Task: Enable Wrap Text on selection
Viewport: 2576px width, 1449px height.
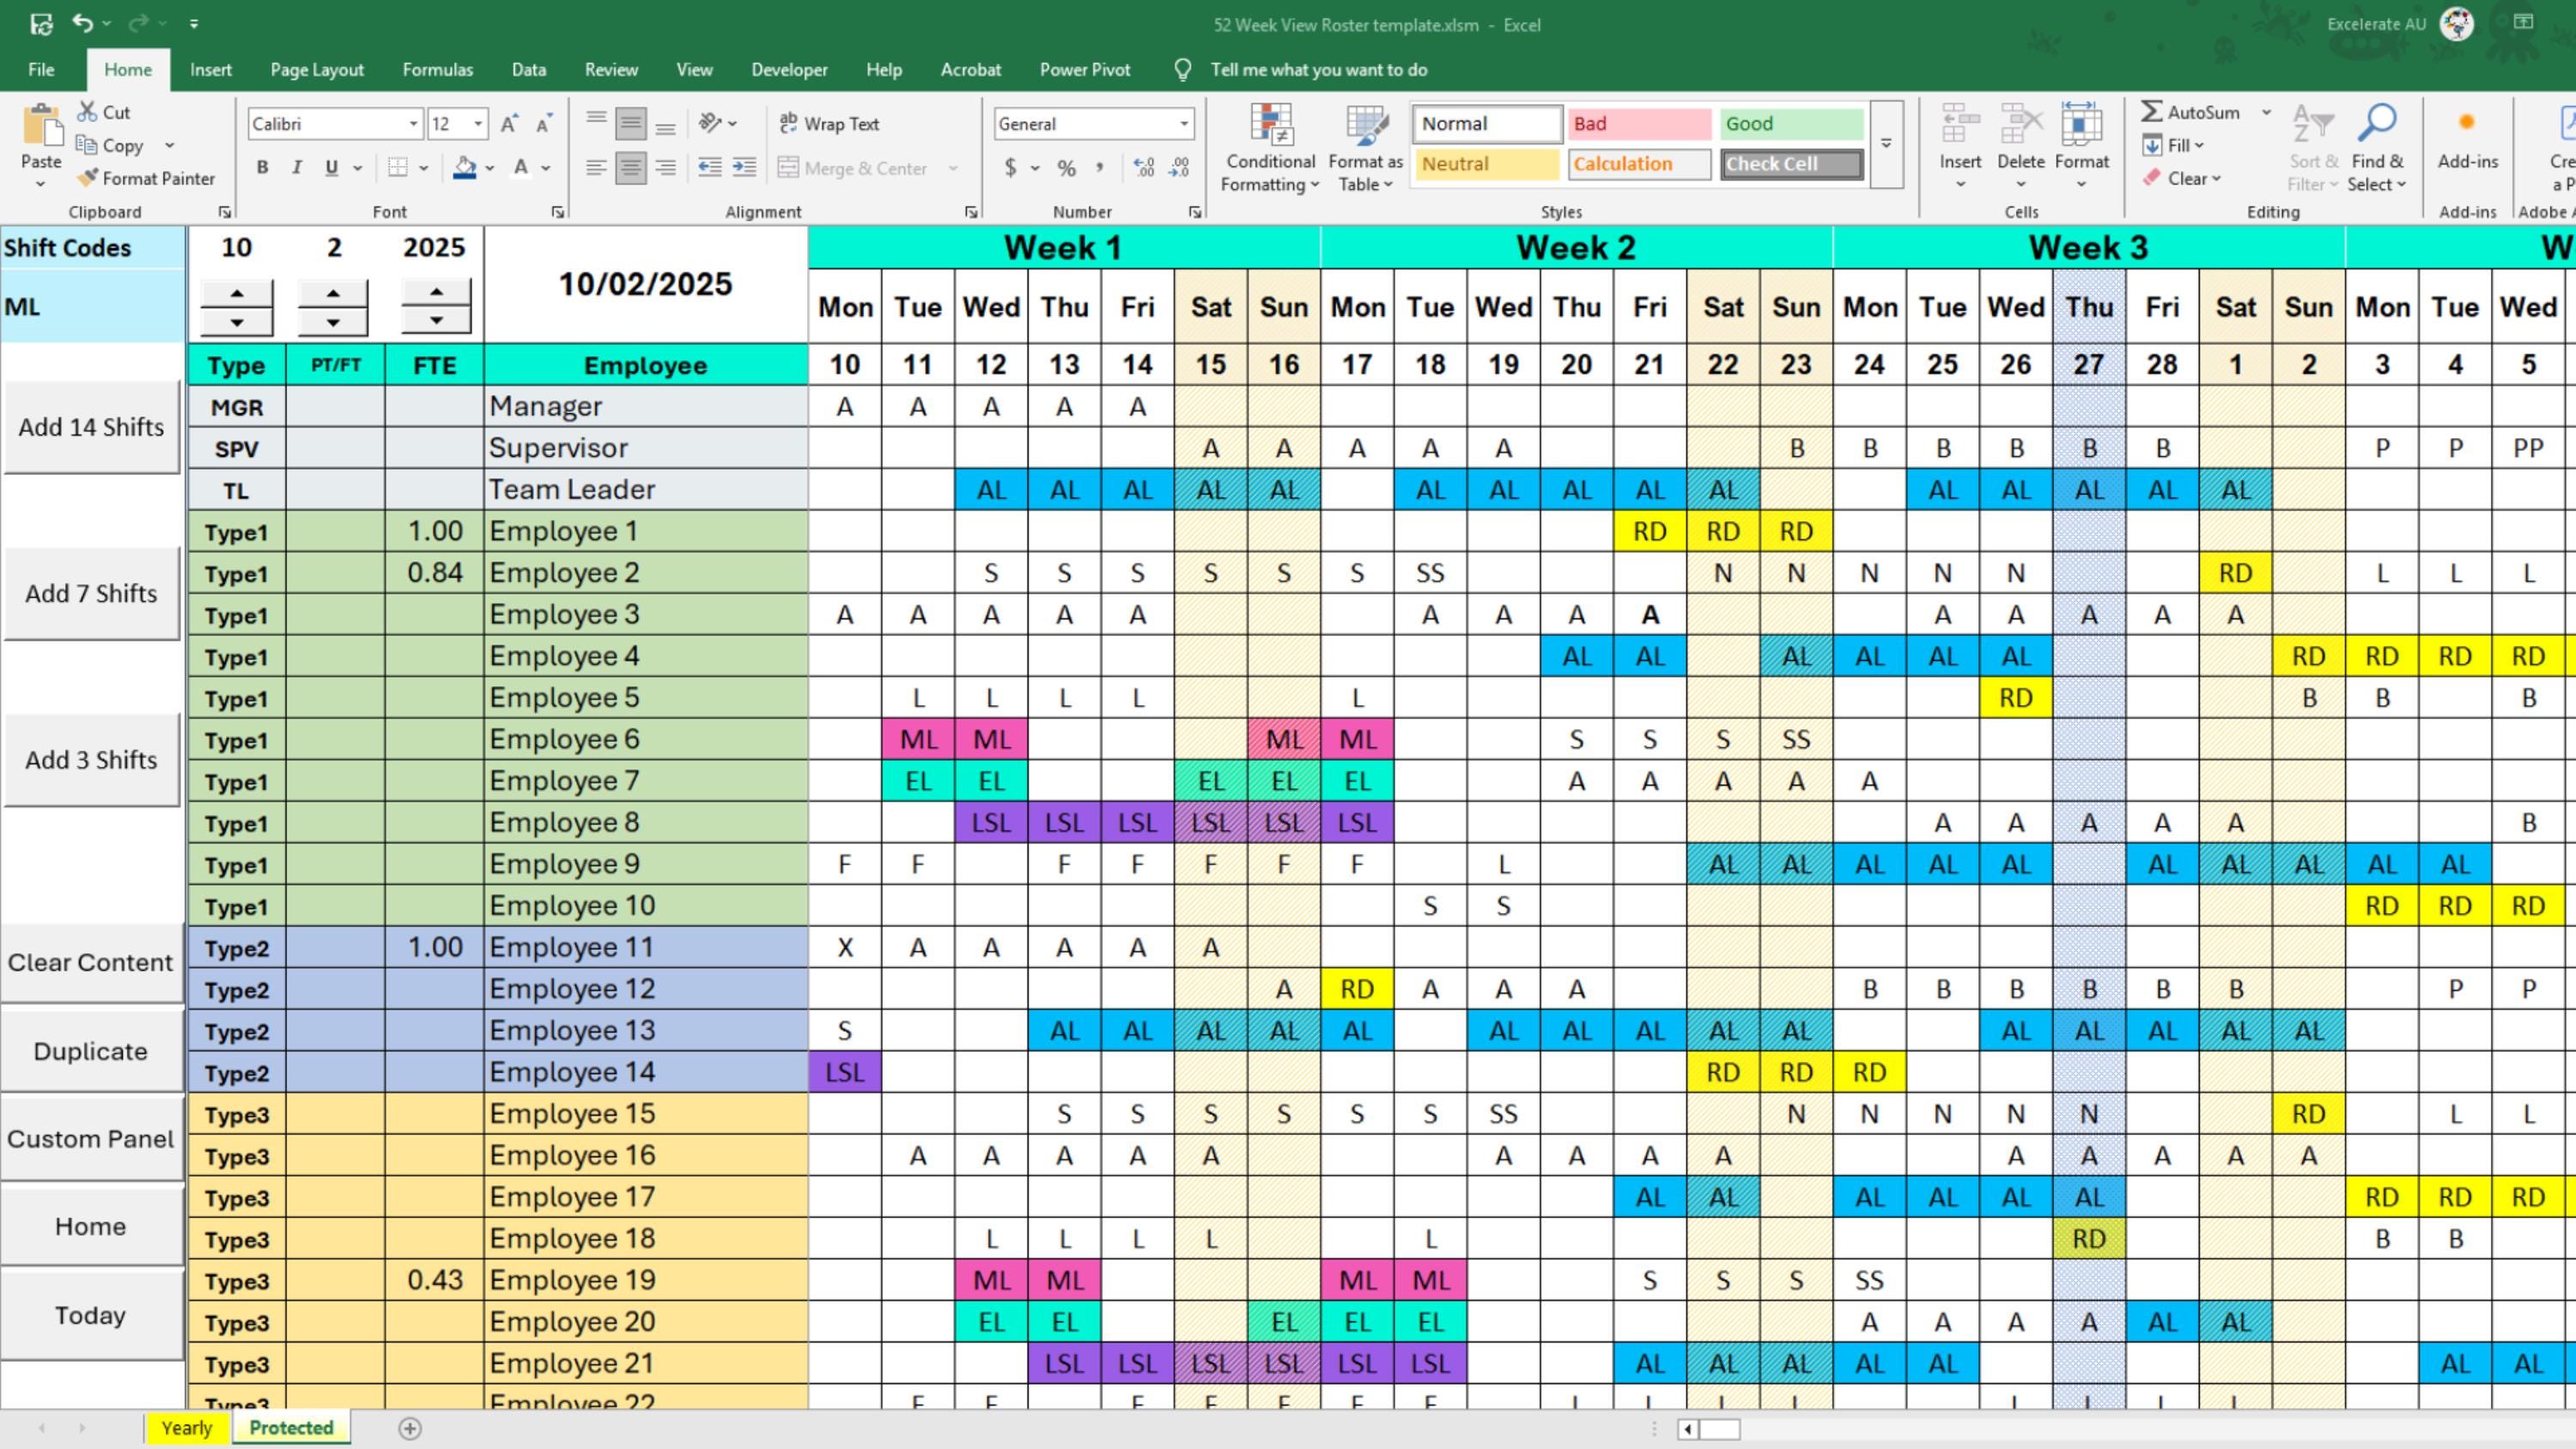Action: click(830, 123)
